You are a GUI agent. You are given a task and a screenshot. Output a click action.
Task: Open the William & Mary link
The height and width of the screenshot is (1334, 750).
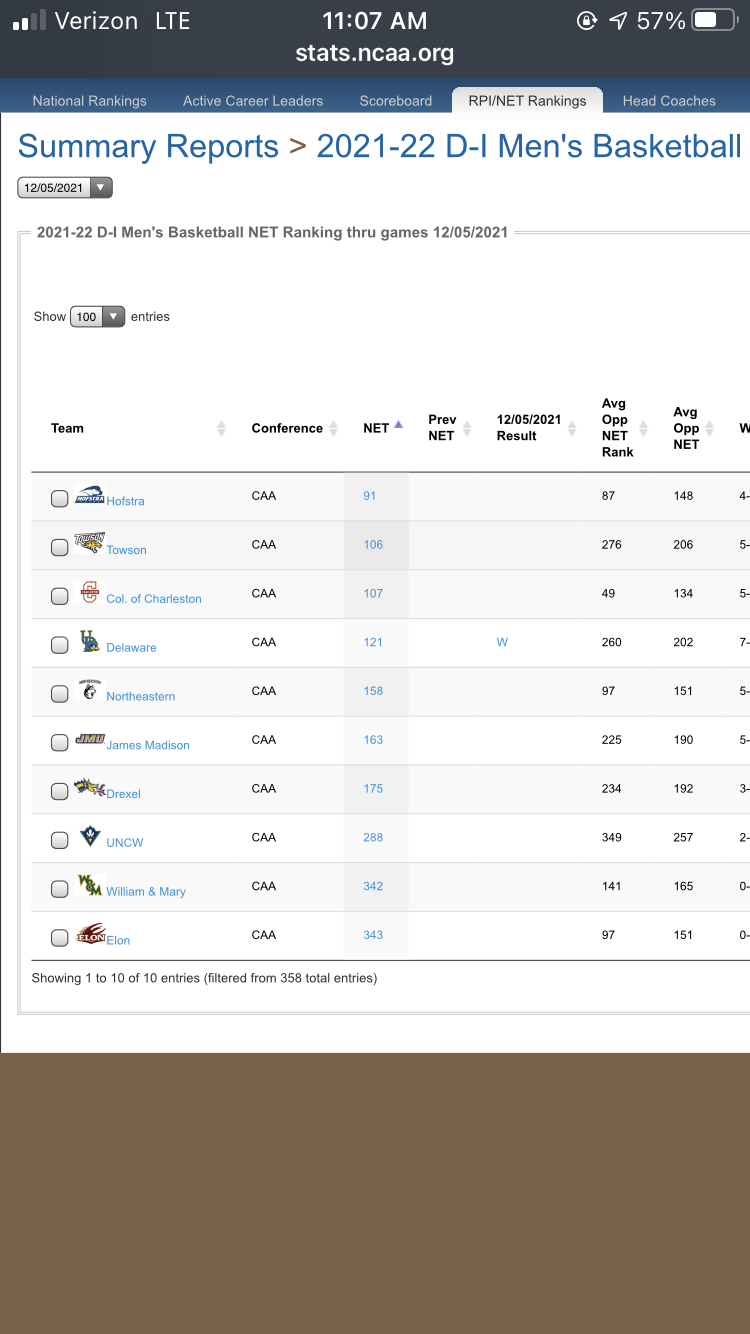[x=146, y=892]
